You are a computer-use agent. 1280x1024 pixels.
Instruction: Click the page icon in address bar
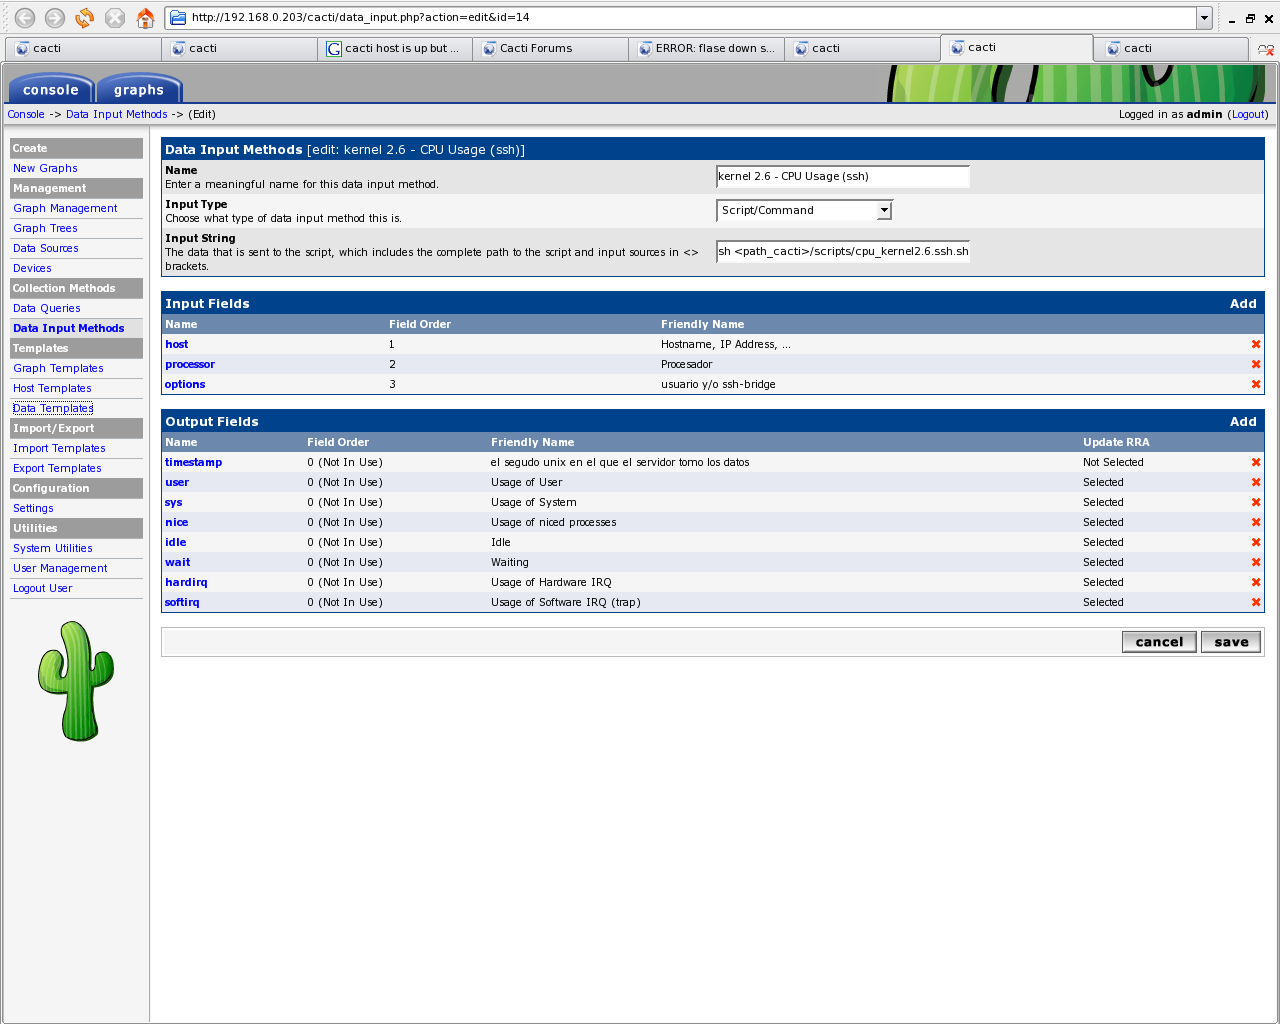tap(178, 18)
